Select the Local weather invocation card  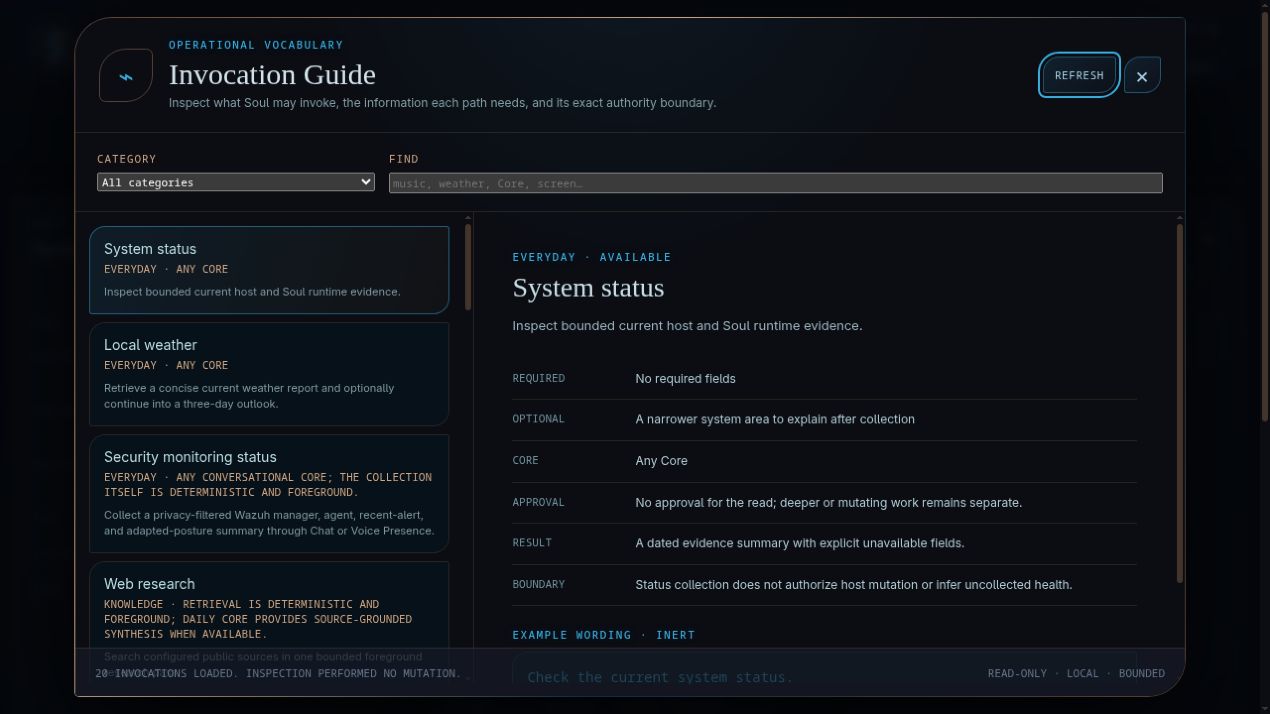click(269, 374)
